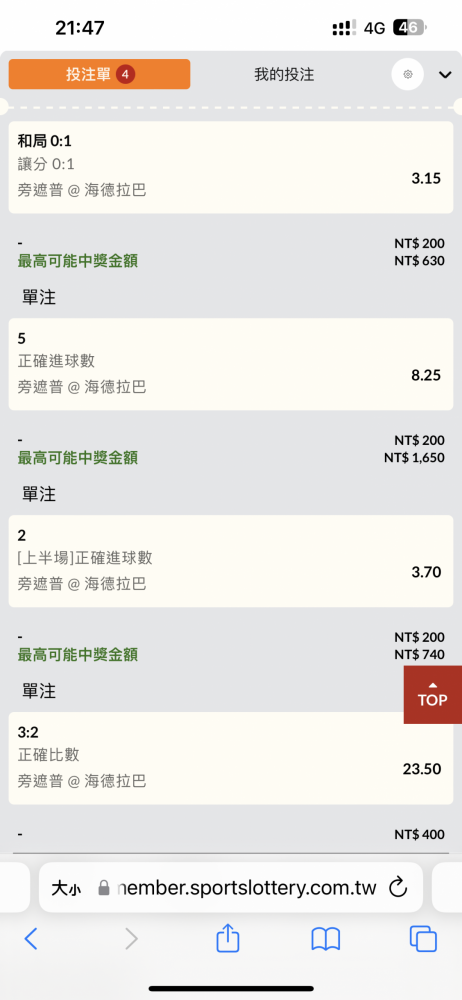Switch to the 我的投注 tab
Viewport: 462px width, 1000px height.
pyautogui.click(x=284, y=75)
